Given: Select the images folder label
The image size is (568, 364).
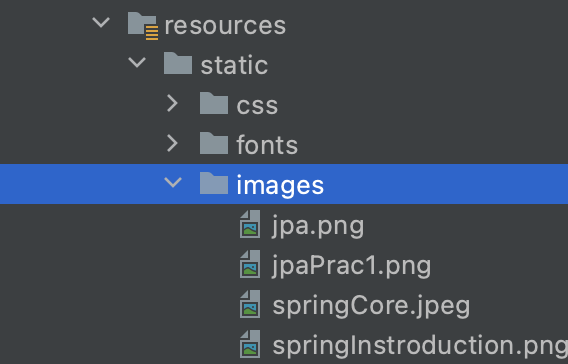Looking at the screenshot, I should (280, 186).
